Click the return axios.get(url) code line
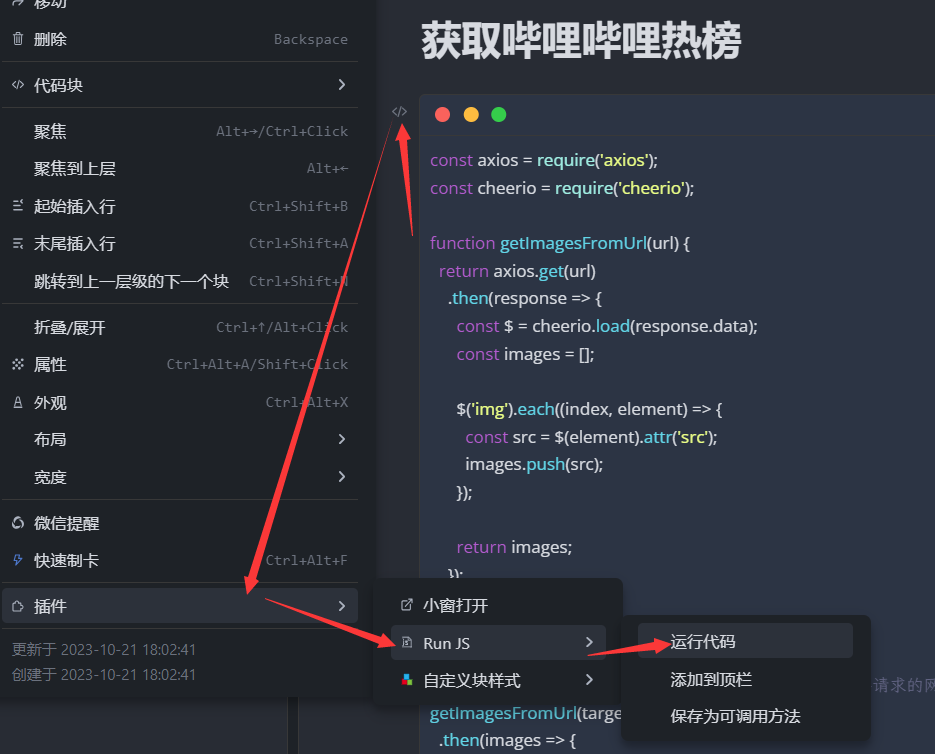The width and height of the screenshot is (935, 754). 517,271
